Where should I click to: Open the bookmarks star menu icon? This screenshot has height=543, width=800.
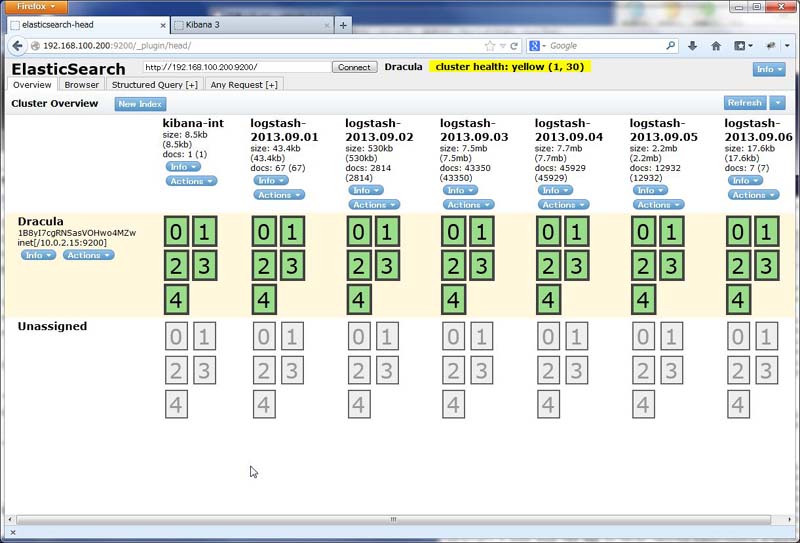(743, 46)
